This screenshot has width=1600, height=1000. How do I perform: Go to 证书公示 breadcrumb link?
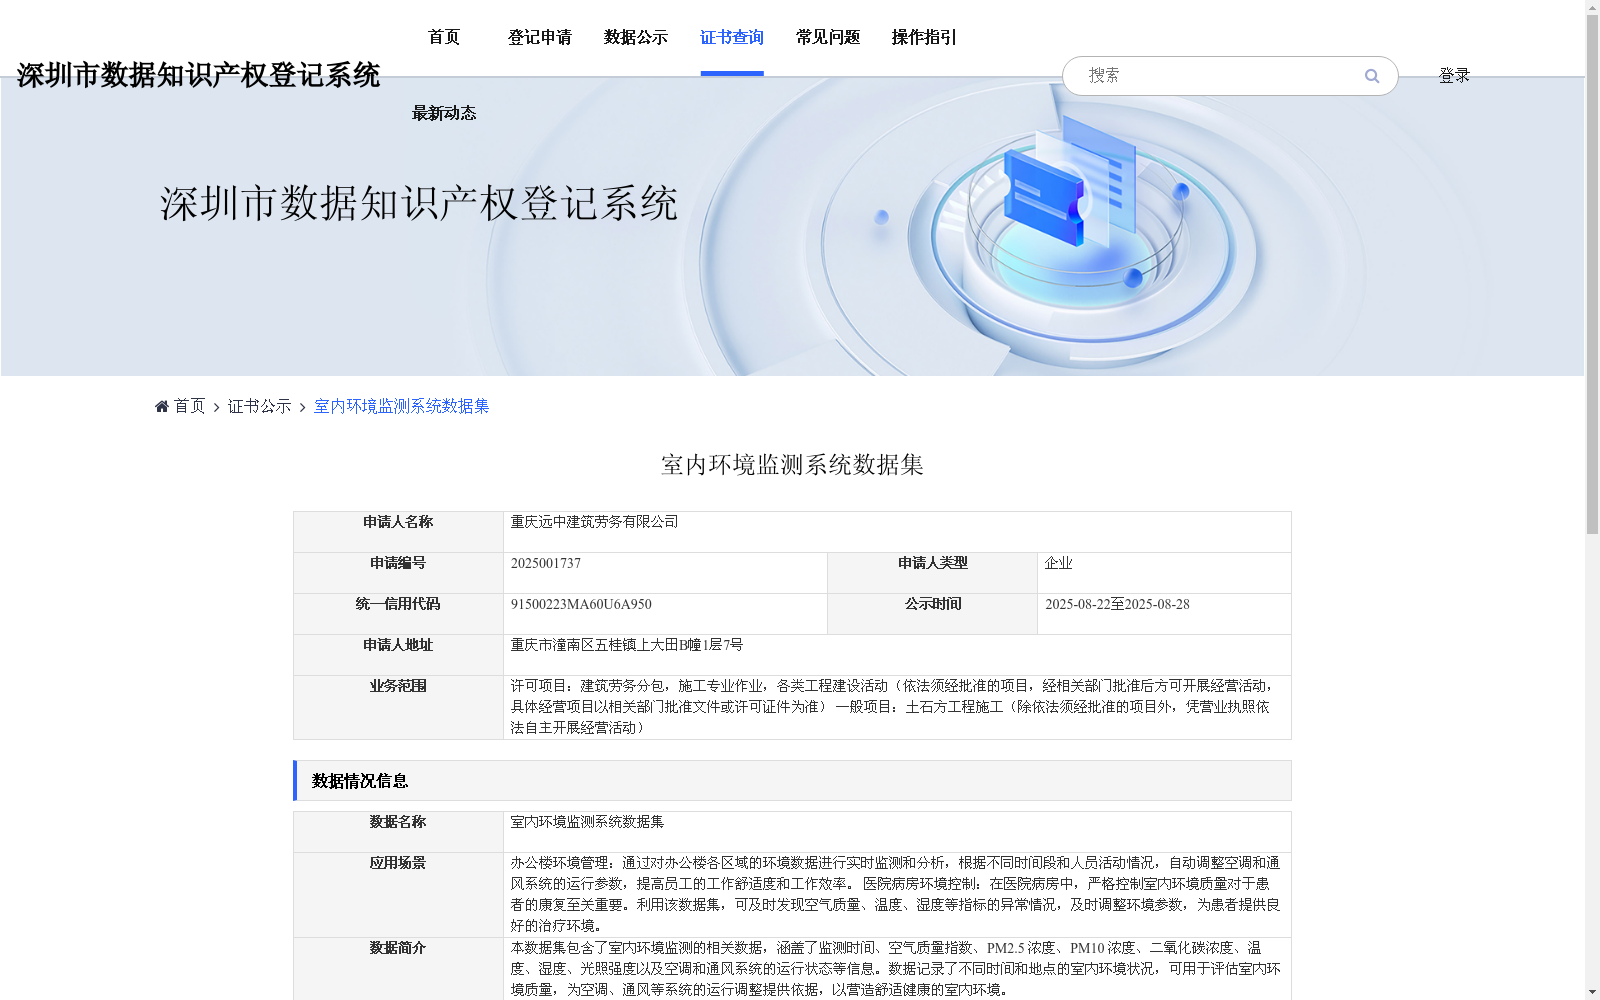[x=260, y=406]
